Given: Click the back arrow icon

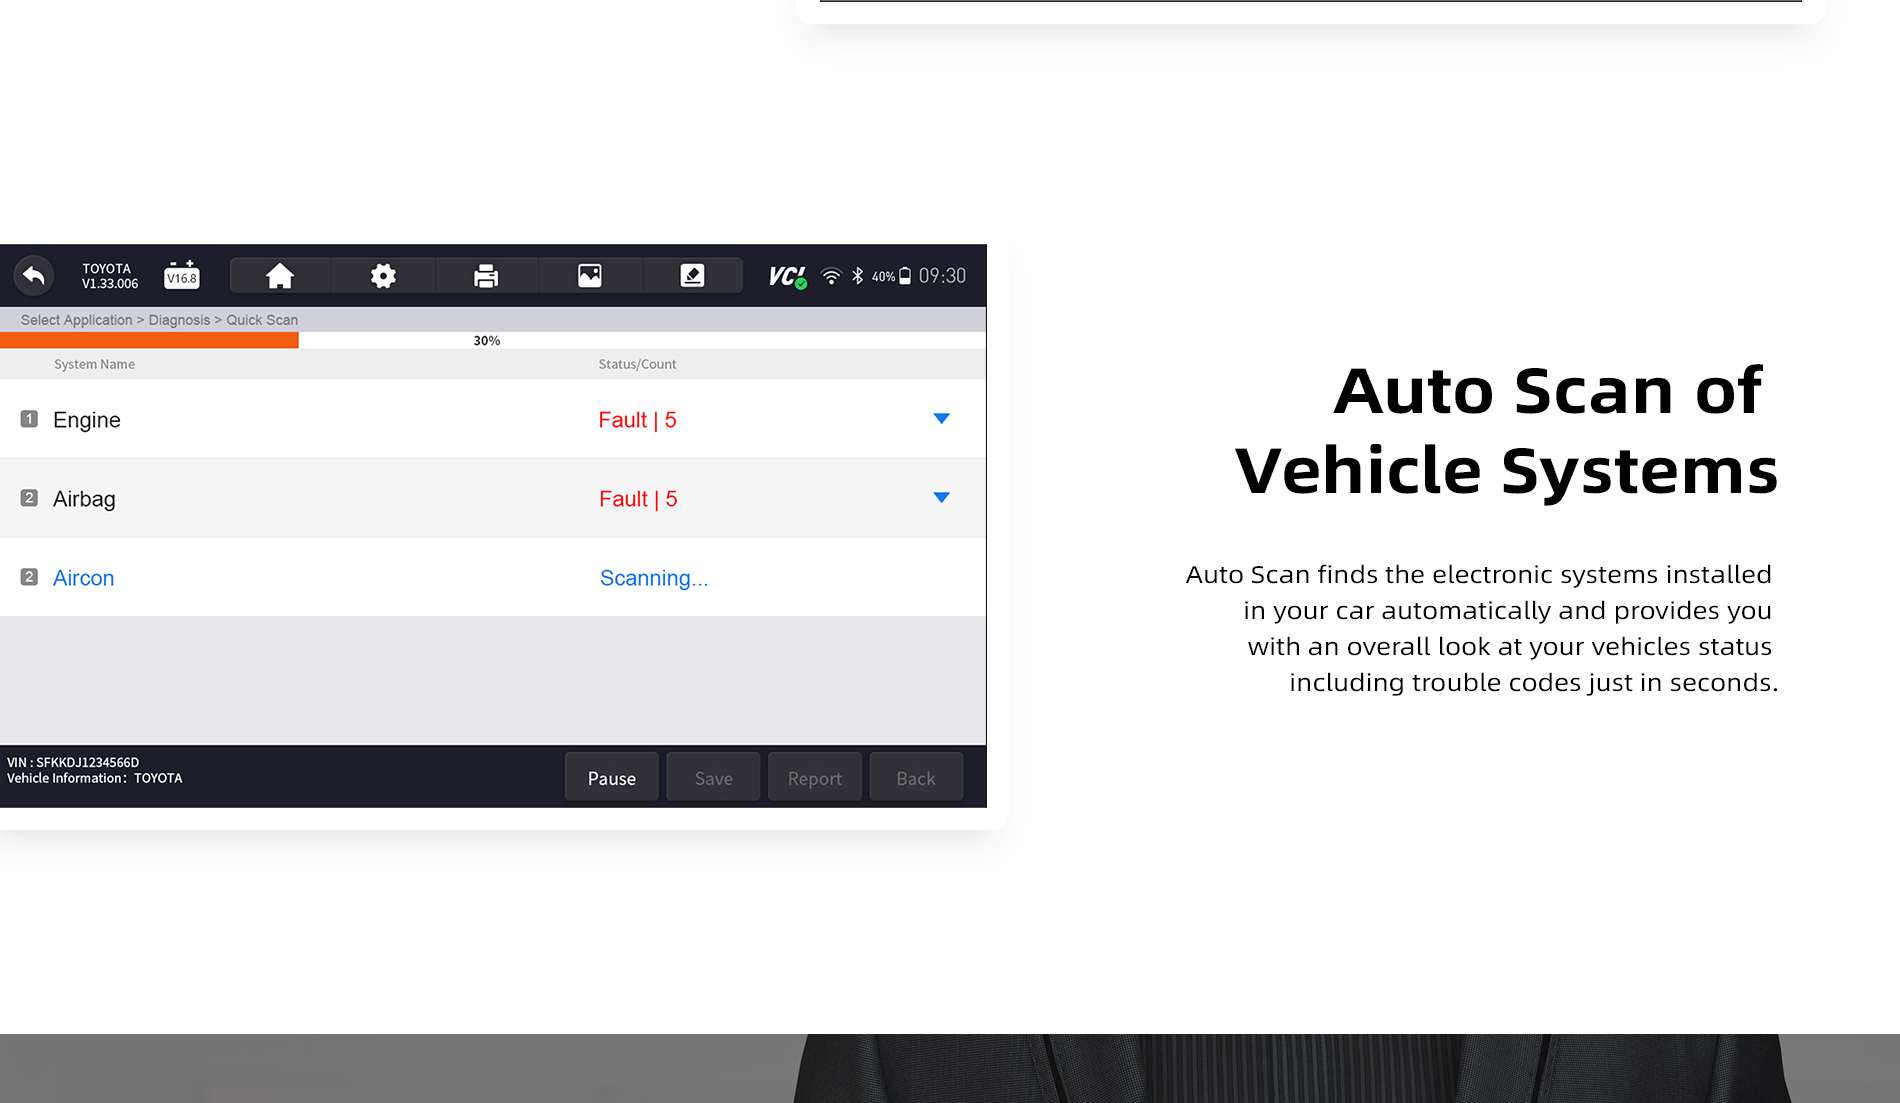Looking at the screenshot, I should click(x=34, y=276).
